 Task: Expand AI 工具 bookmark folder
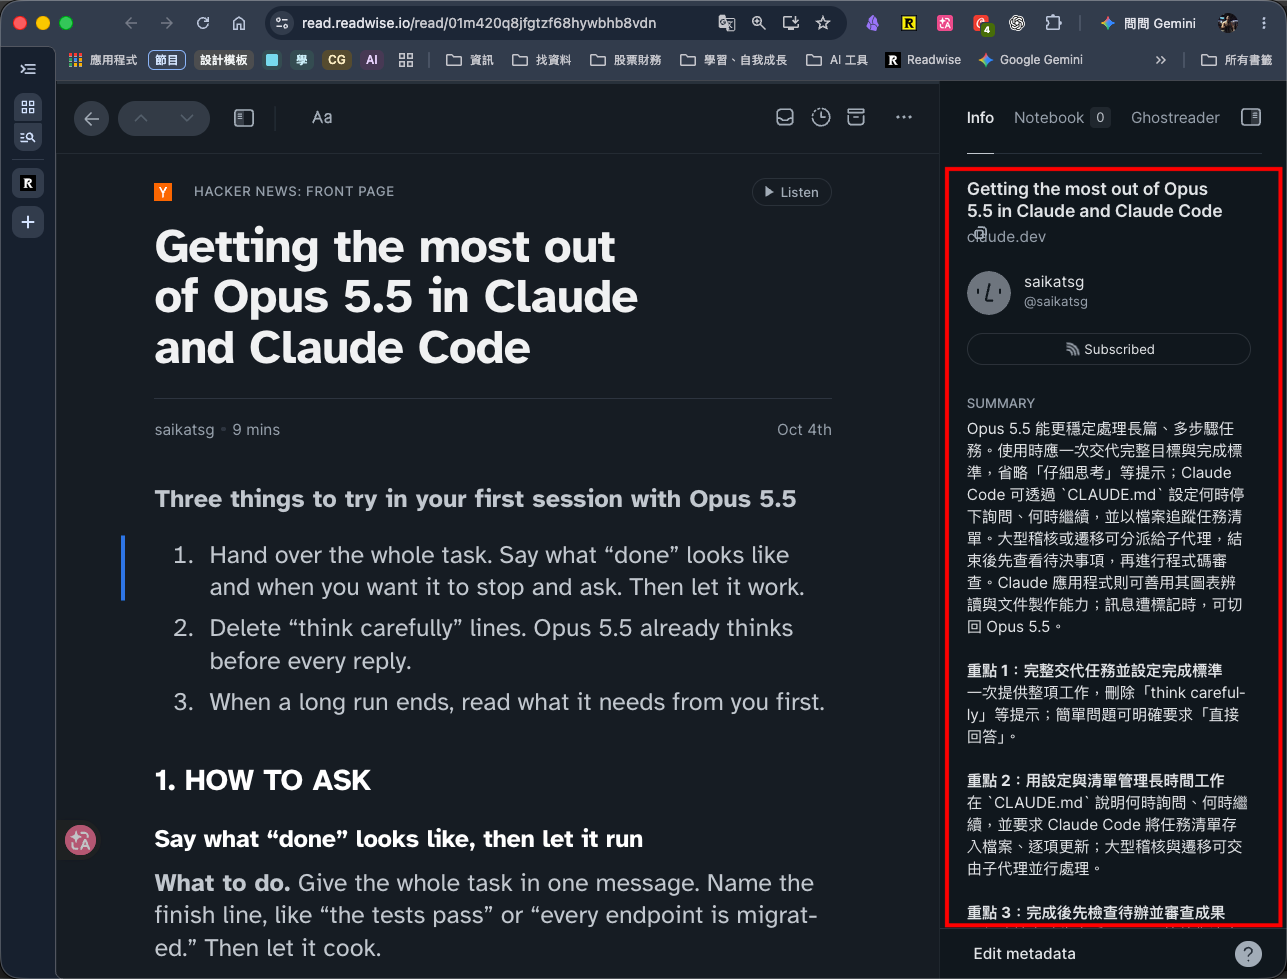point(837,60)
